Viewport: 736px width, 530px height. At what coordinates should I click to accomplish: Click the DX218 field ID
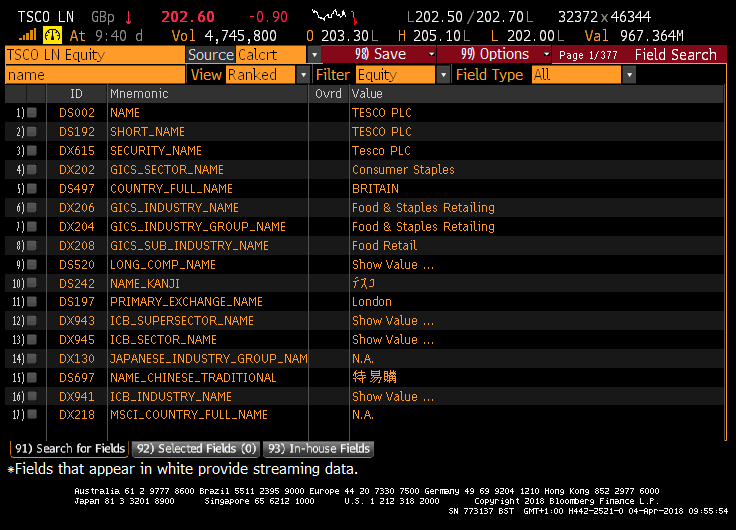77,415
